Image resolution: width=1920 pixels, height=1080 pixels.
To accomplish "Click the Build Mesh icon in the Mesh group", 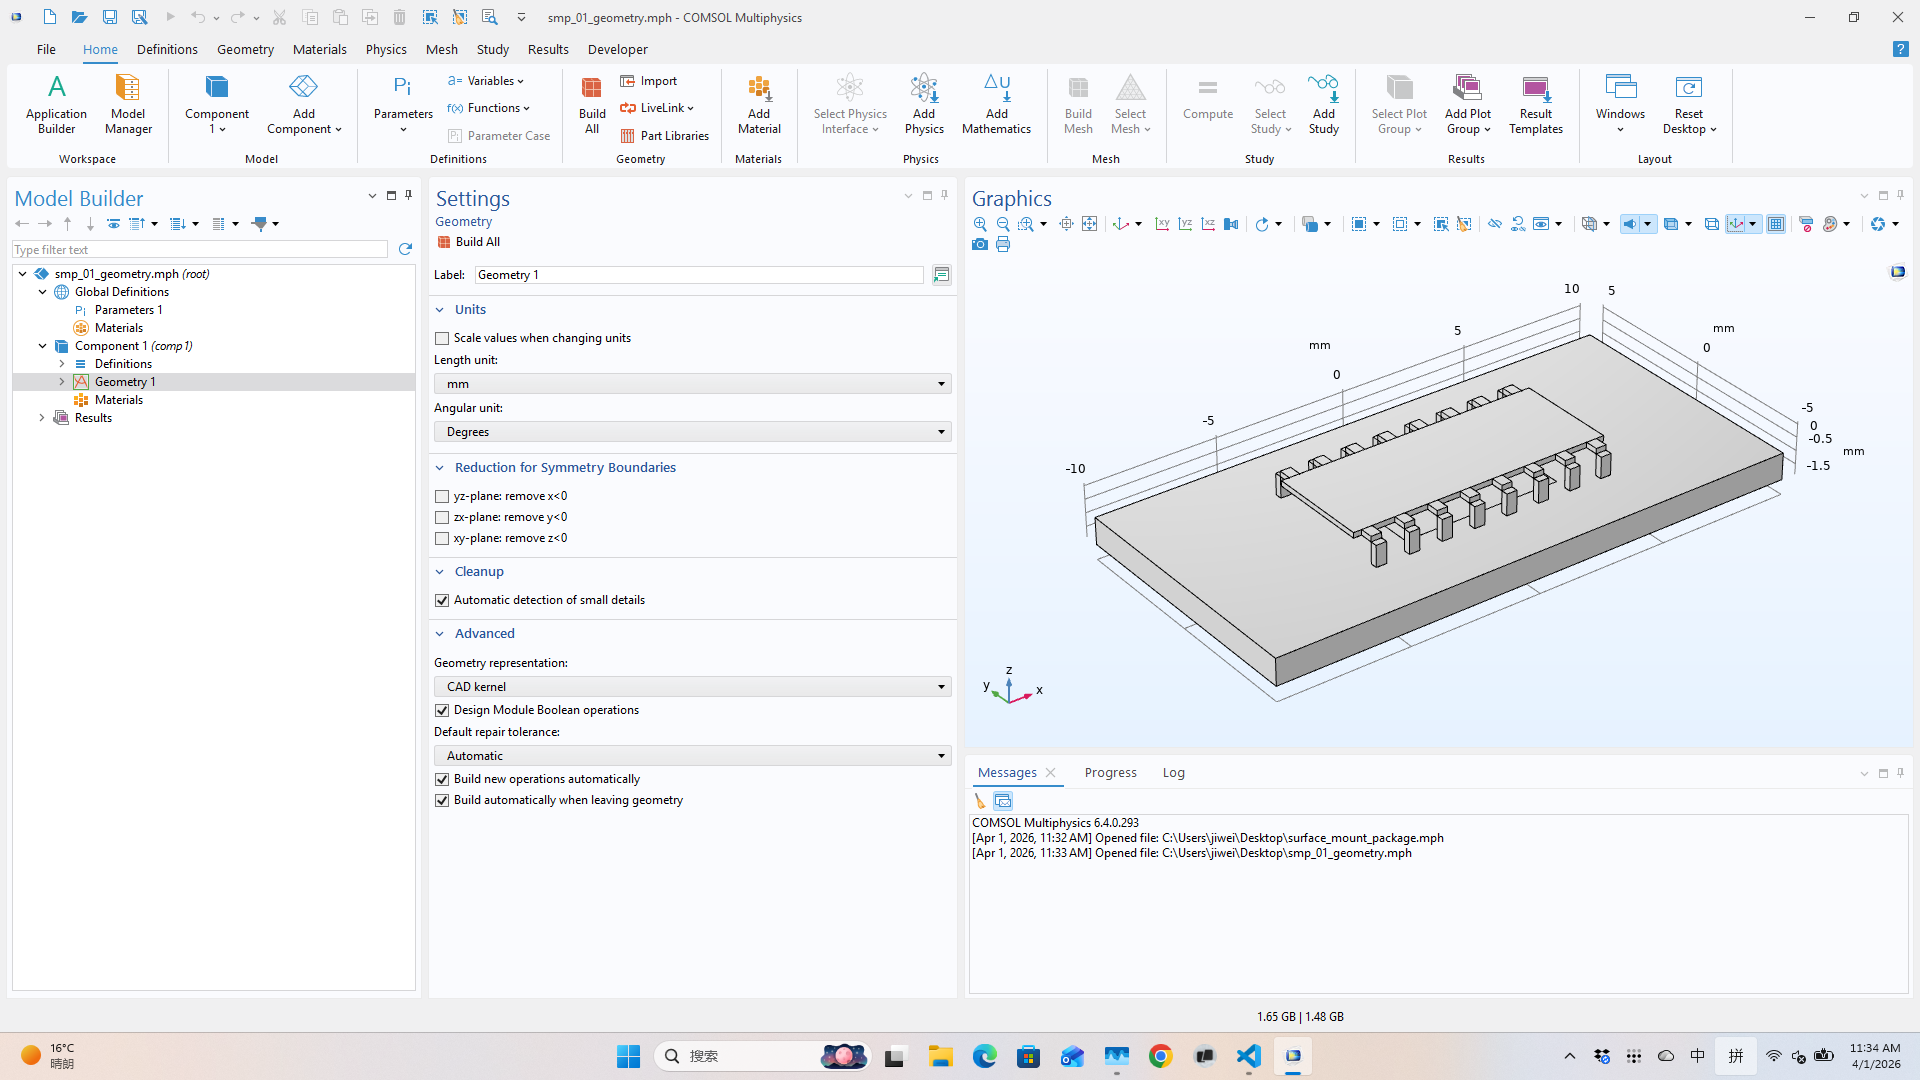I will coord(1077,100).
